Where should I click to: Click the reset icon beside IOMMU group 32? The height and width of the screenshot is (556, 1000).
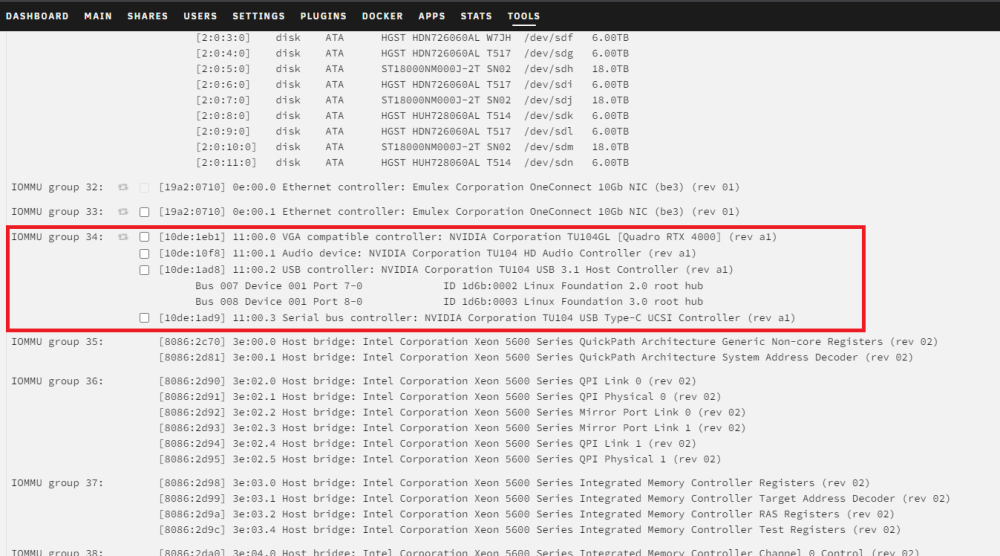123,187
